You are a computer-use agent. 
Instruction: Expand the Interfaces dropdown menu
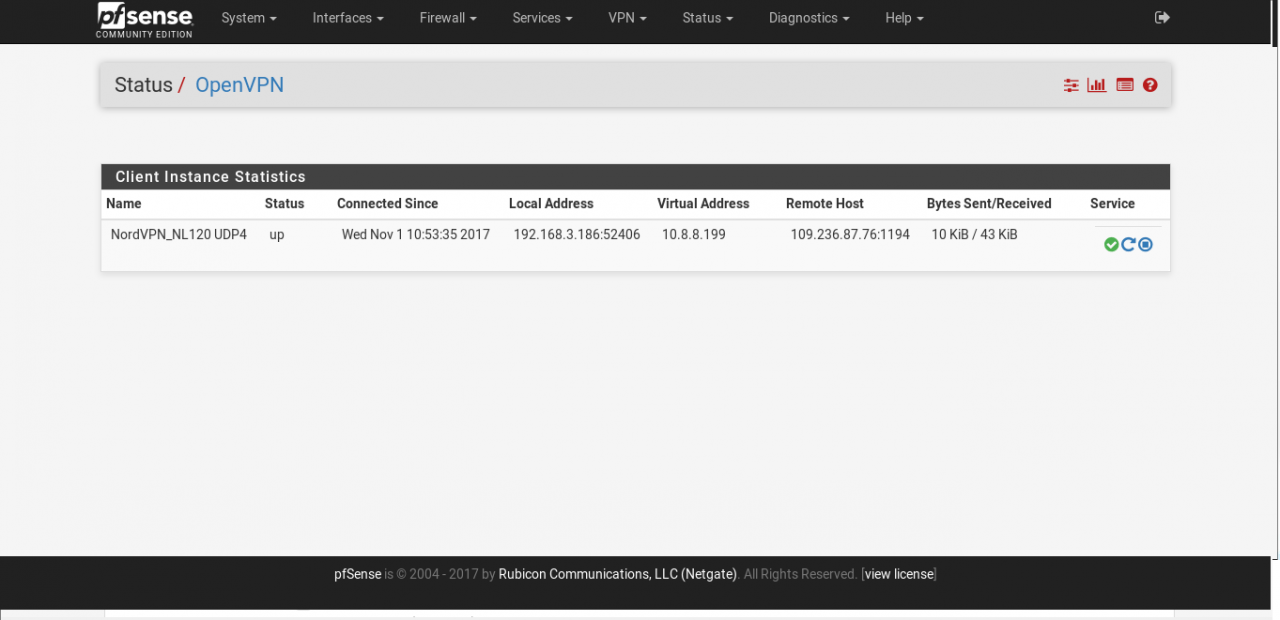pos(347,18)
